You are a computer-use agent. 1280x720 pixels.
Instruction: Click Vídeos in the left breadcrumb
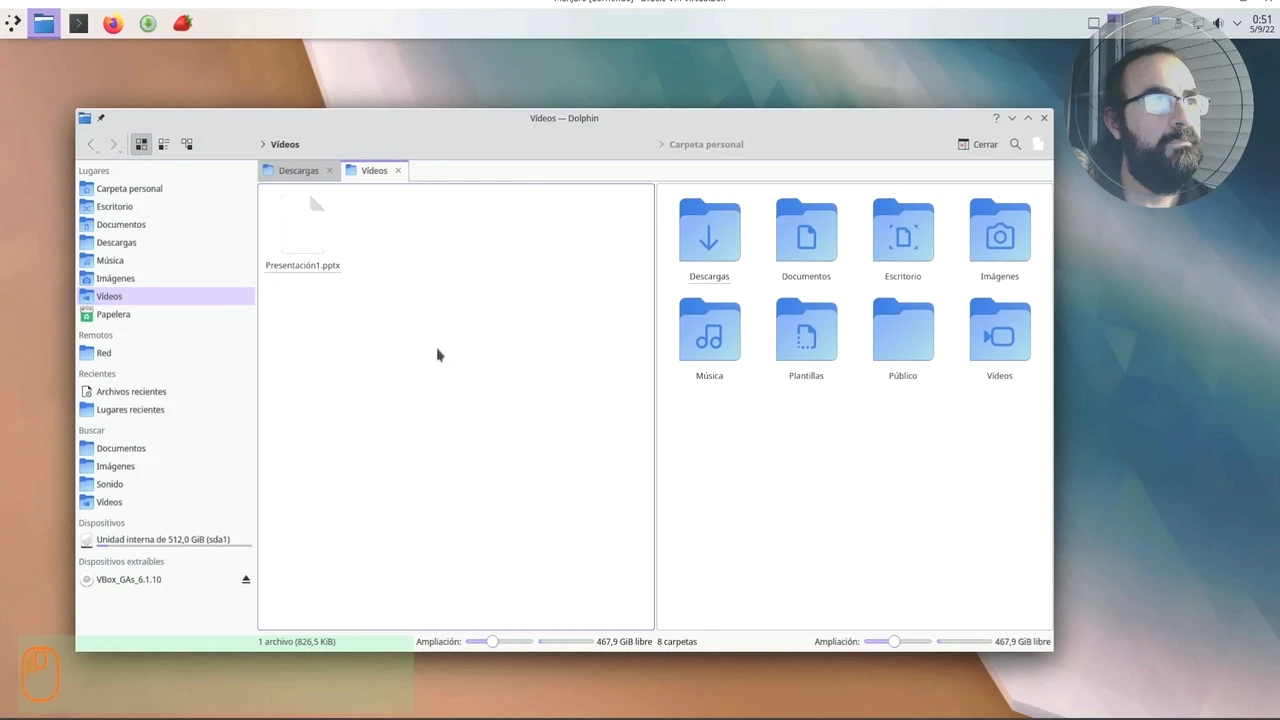click(x=285, y=144)
